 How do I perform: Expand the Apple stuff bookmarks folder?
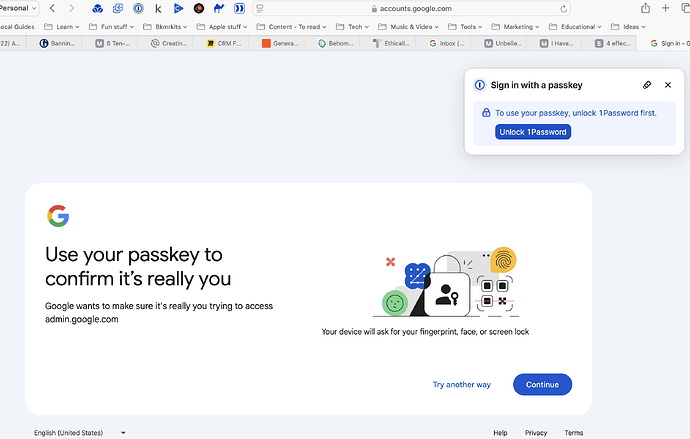point(222,27)
